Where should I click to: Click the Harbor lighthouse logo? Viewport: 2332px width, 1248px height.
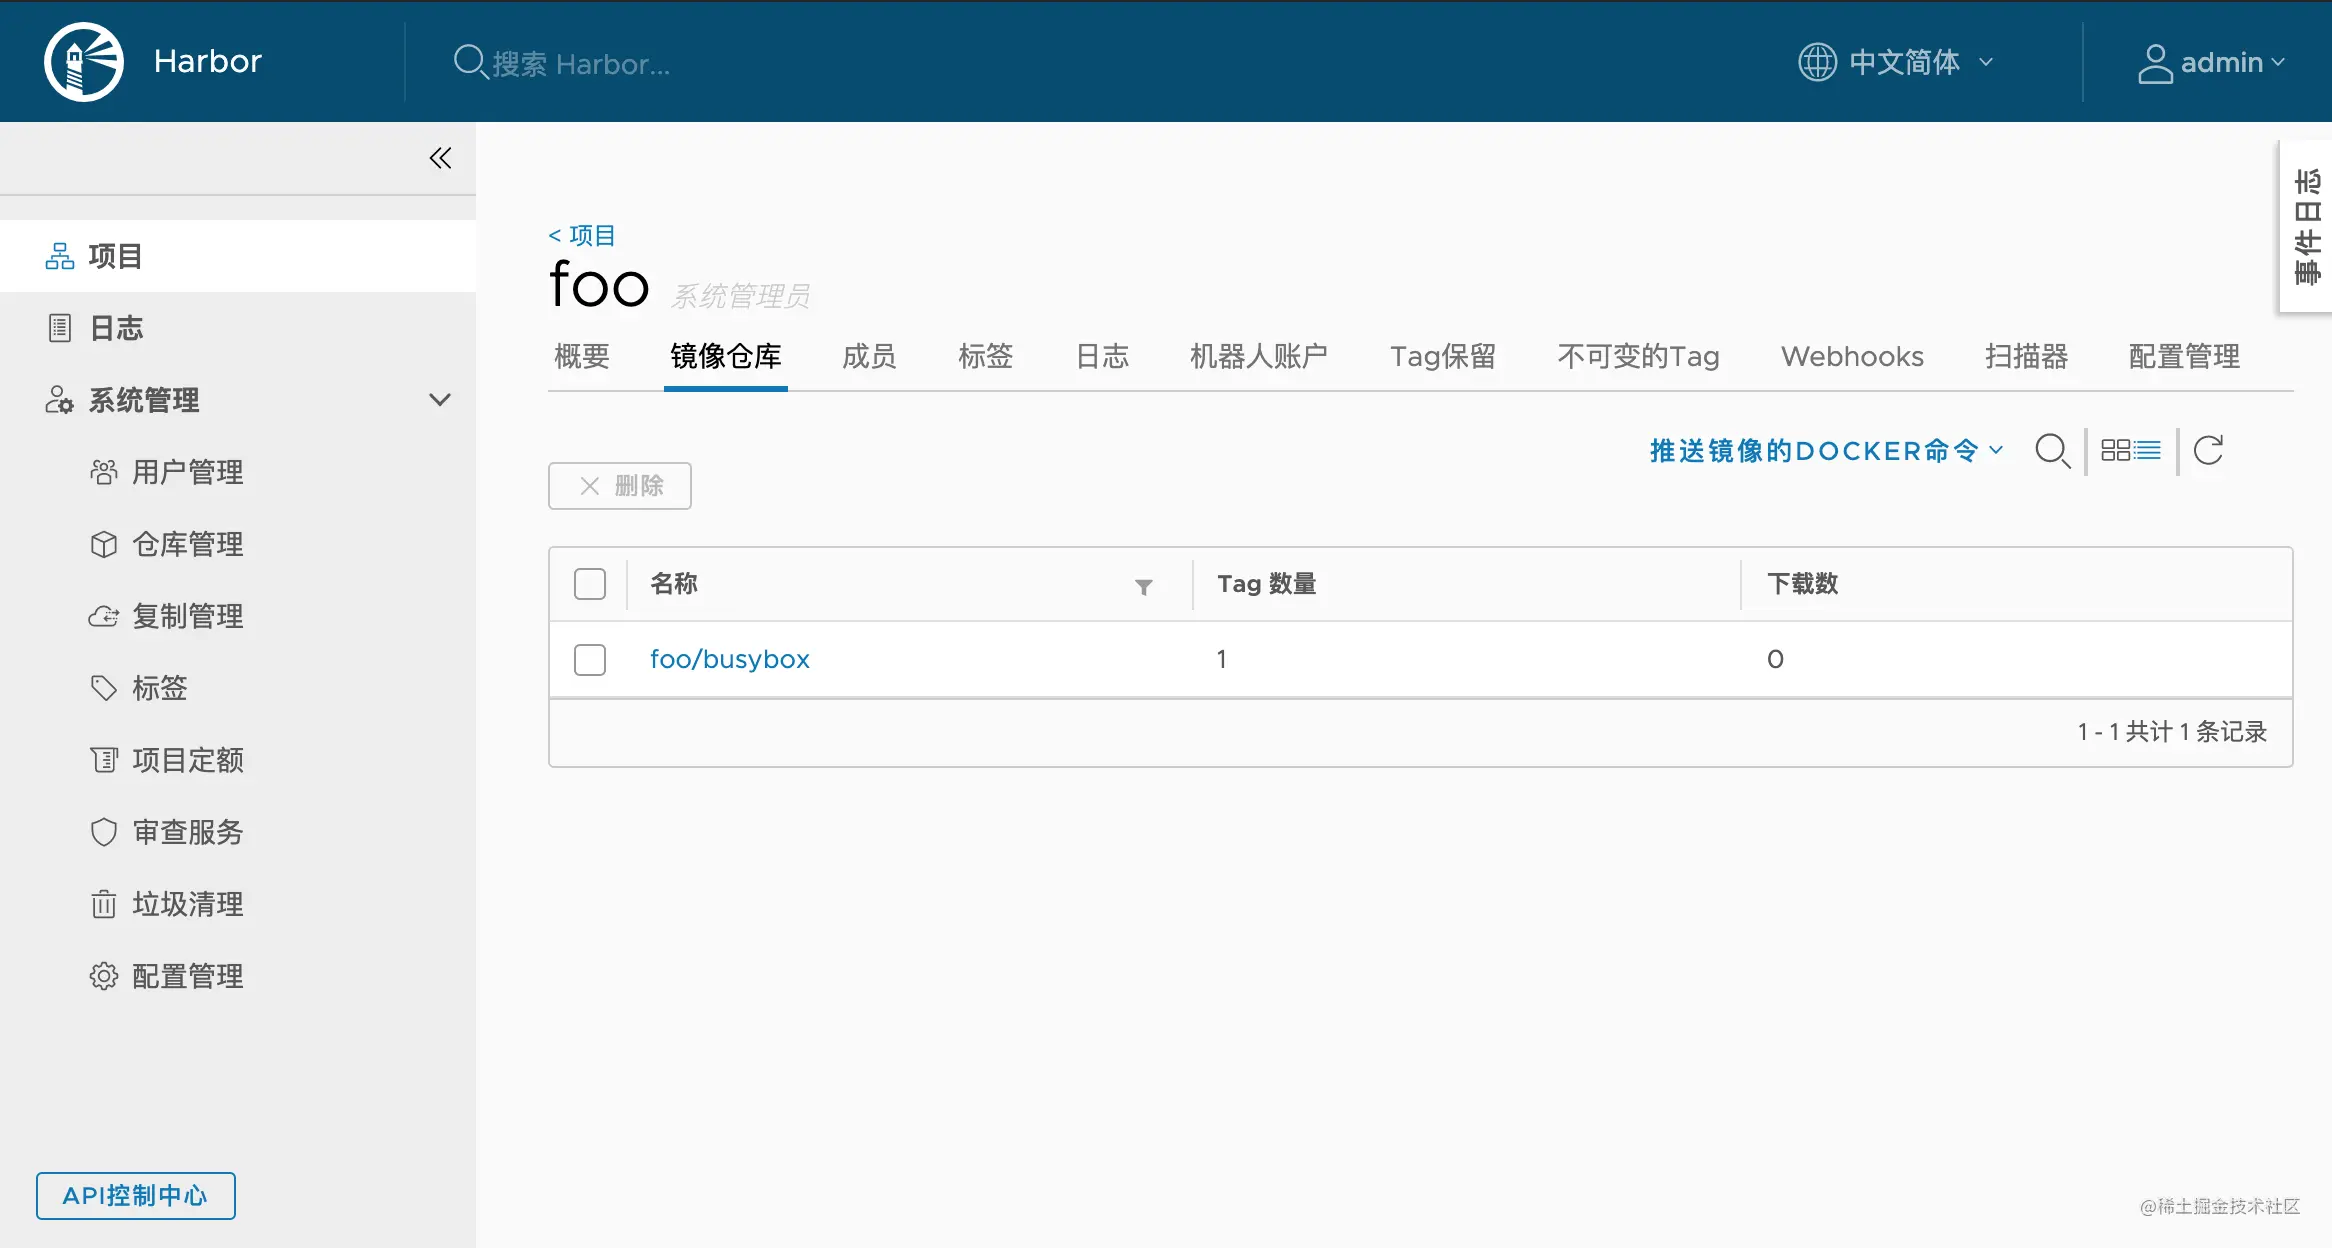(84, 62)
